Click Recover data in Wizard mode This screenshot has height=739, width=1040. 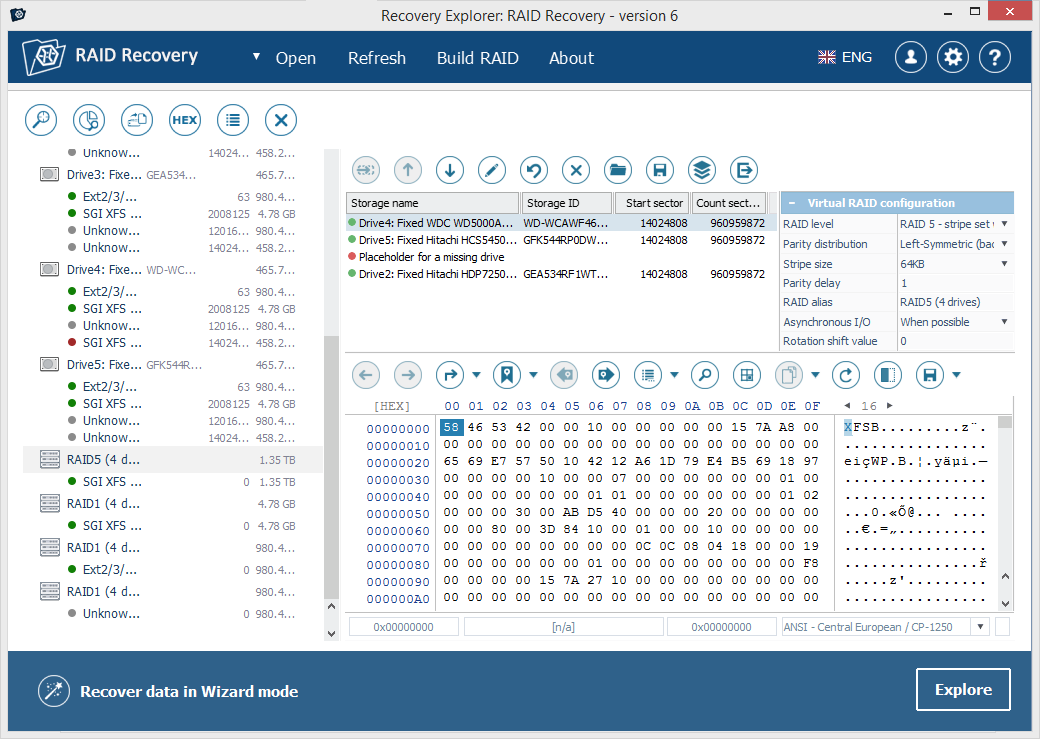pos(189,691)
